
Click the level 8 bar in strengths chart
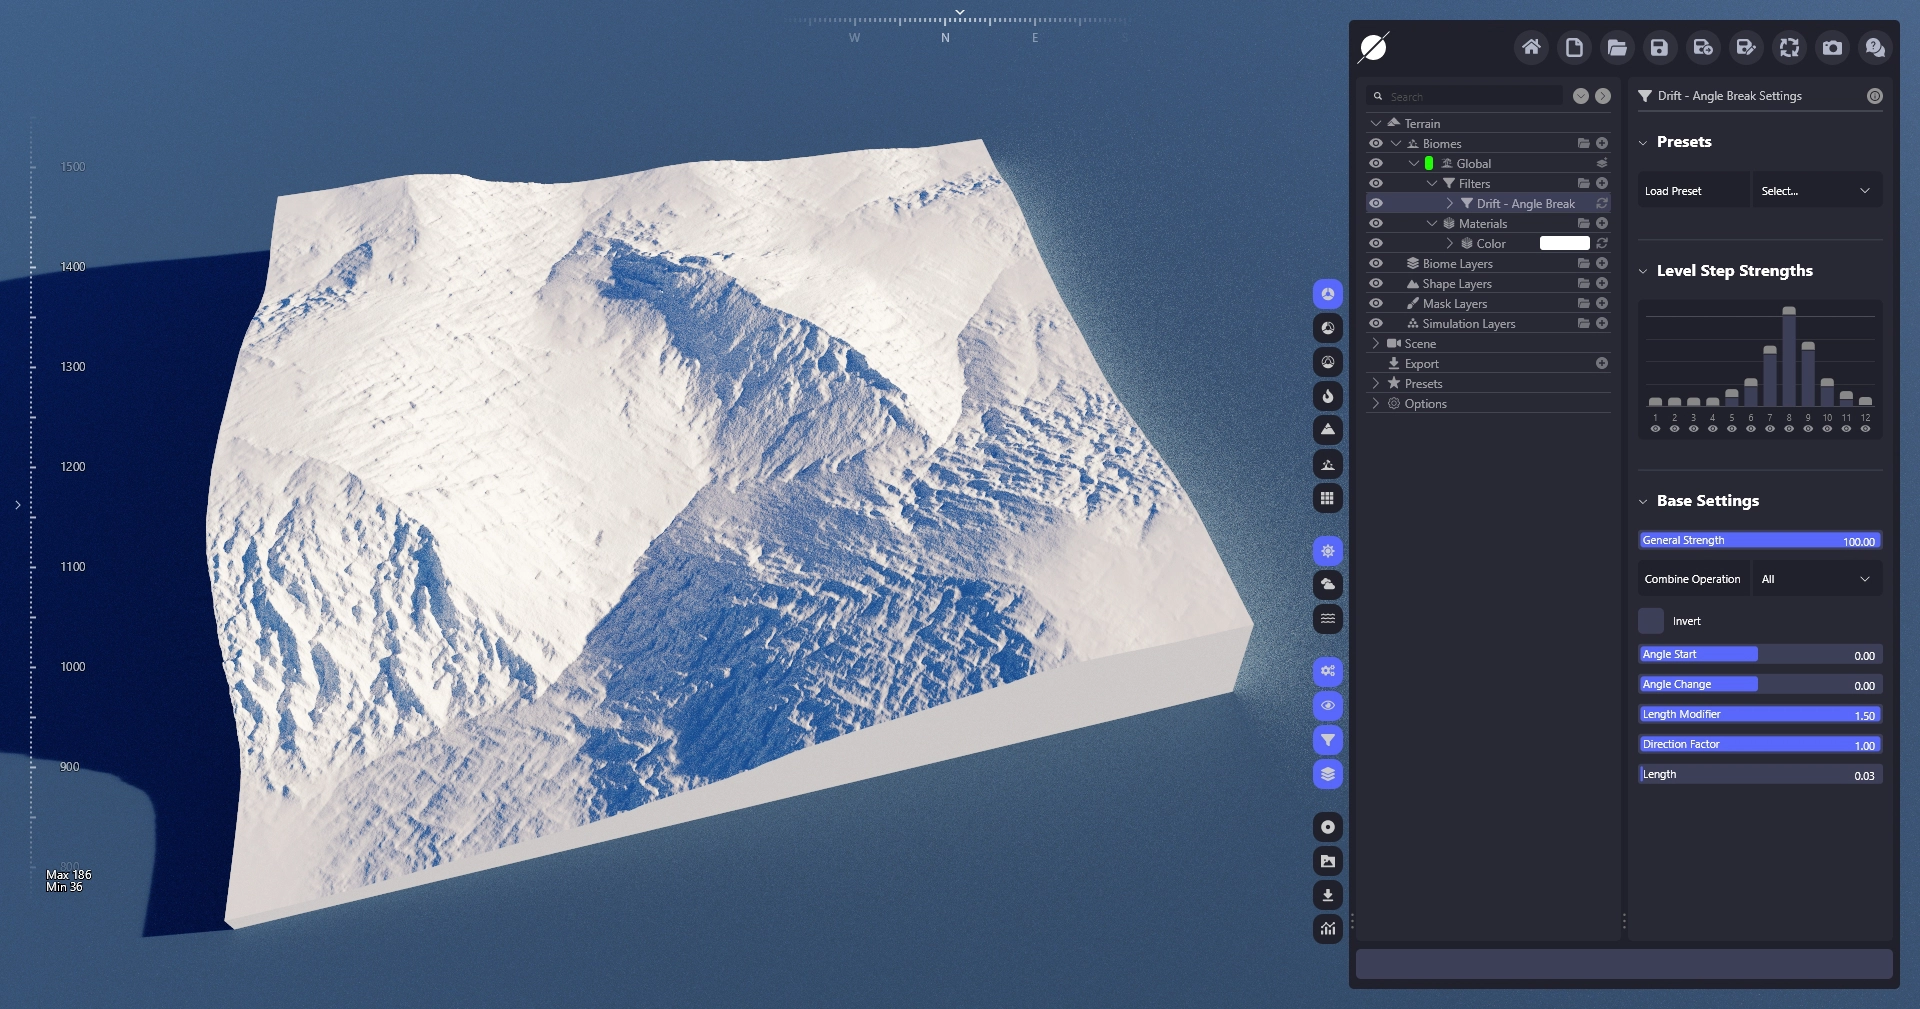[1789, 356]
